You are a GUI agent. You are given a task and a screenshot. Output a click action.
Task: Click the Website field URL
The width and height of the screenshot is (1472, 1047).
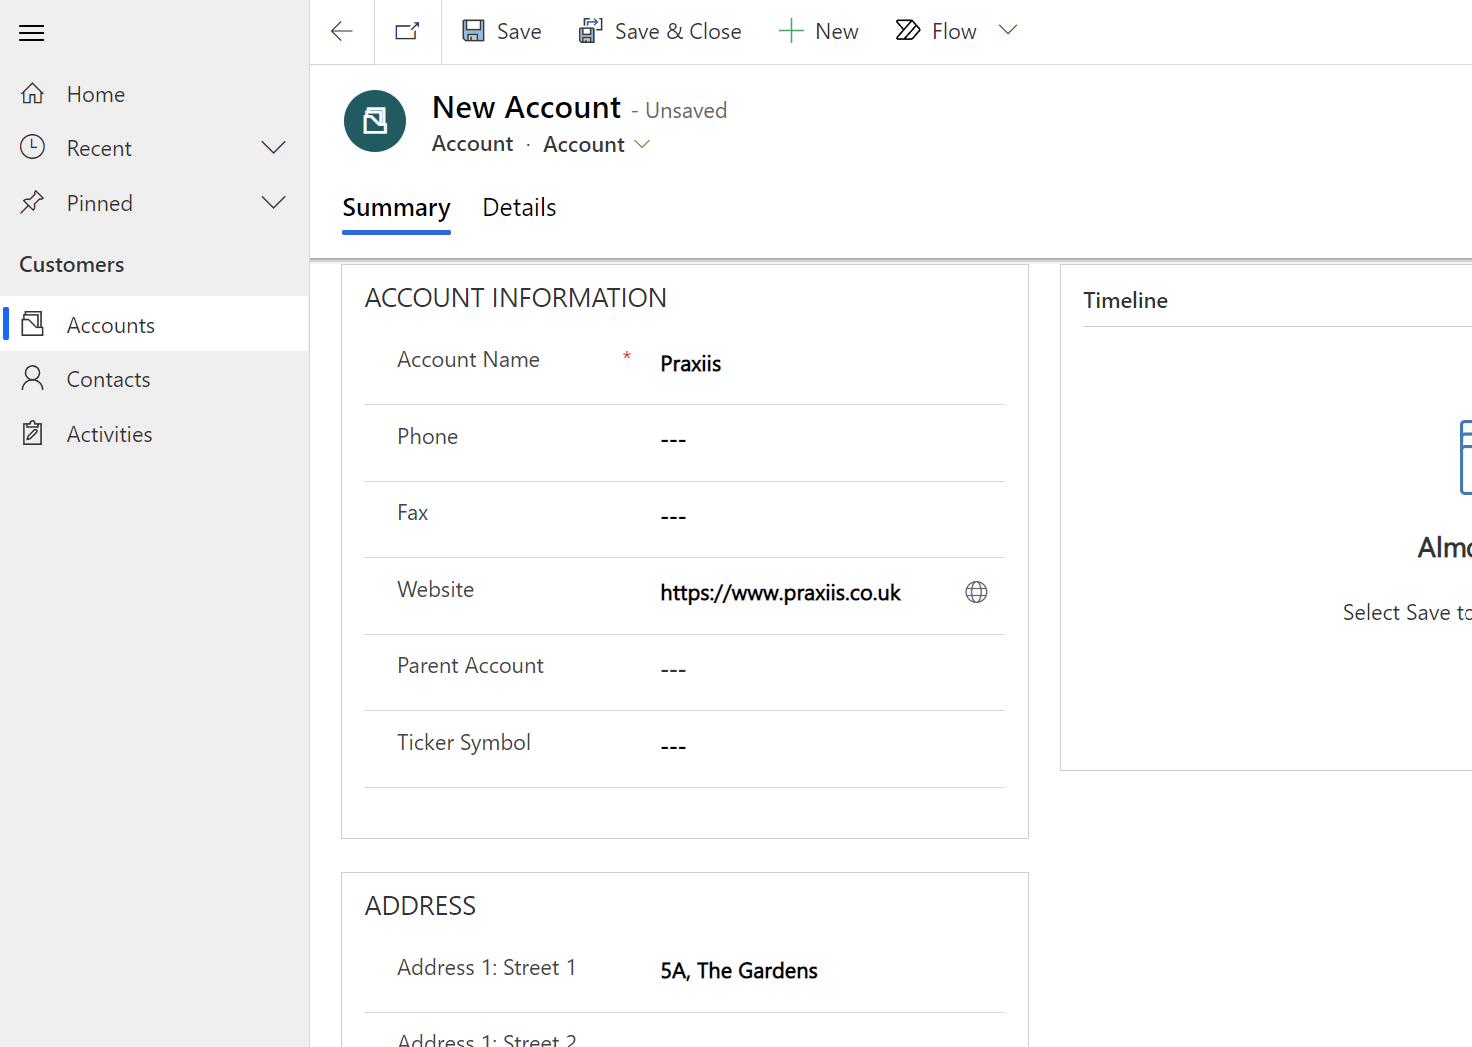[x=780, y=593]
